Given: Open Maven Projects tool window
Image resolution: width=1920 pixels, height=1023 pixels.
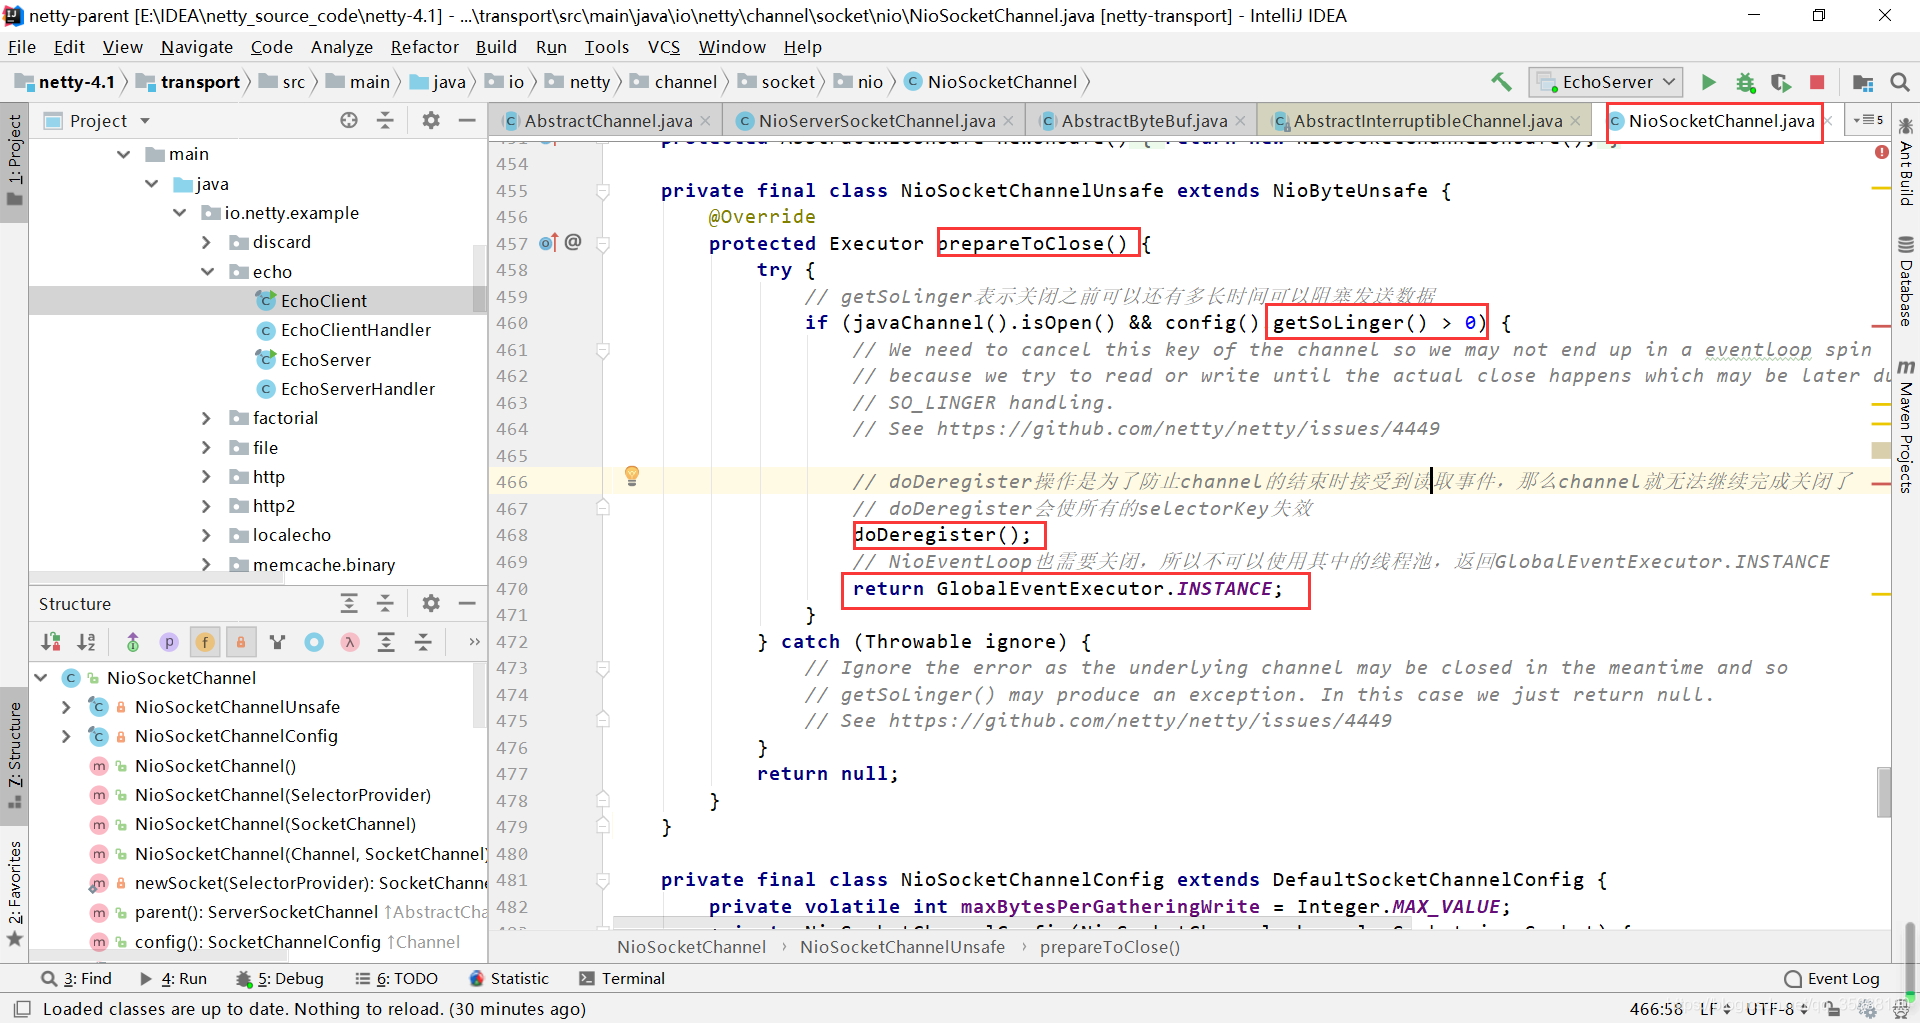Looking at the screenshot, I should point(1906,427).
